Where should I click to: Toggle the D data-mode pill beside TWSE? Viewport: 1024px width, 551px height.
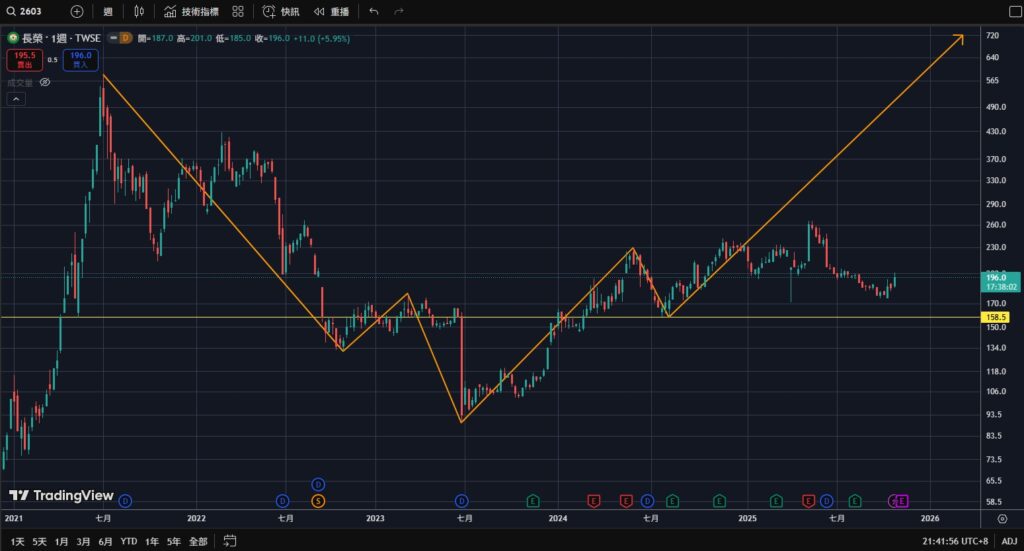pyautogui.click(x=125, y=37)
